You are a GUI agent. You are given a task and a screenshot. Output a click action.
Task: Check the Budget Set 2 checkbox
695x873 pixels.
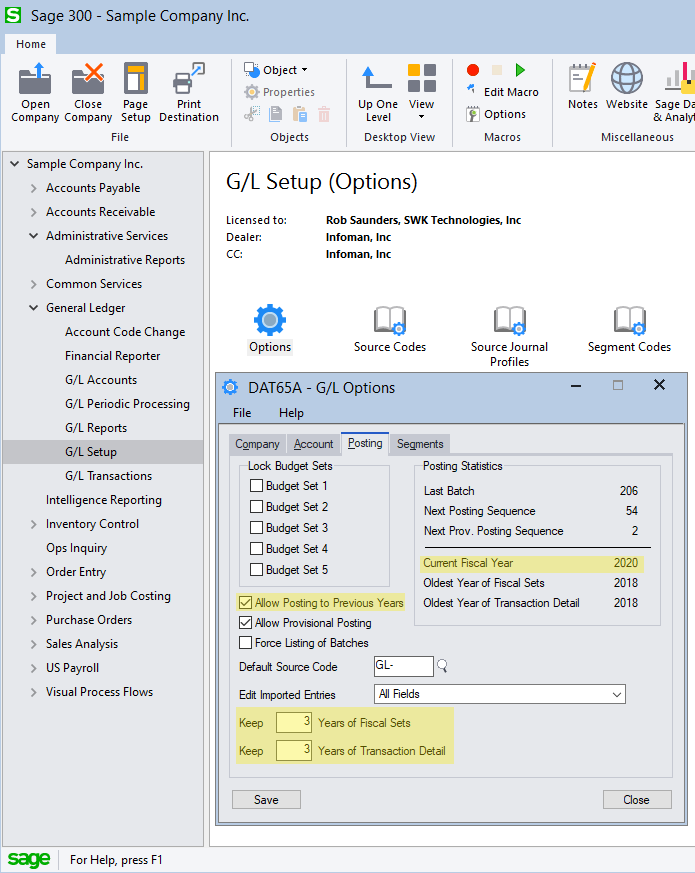[x=256, y=507]
